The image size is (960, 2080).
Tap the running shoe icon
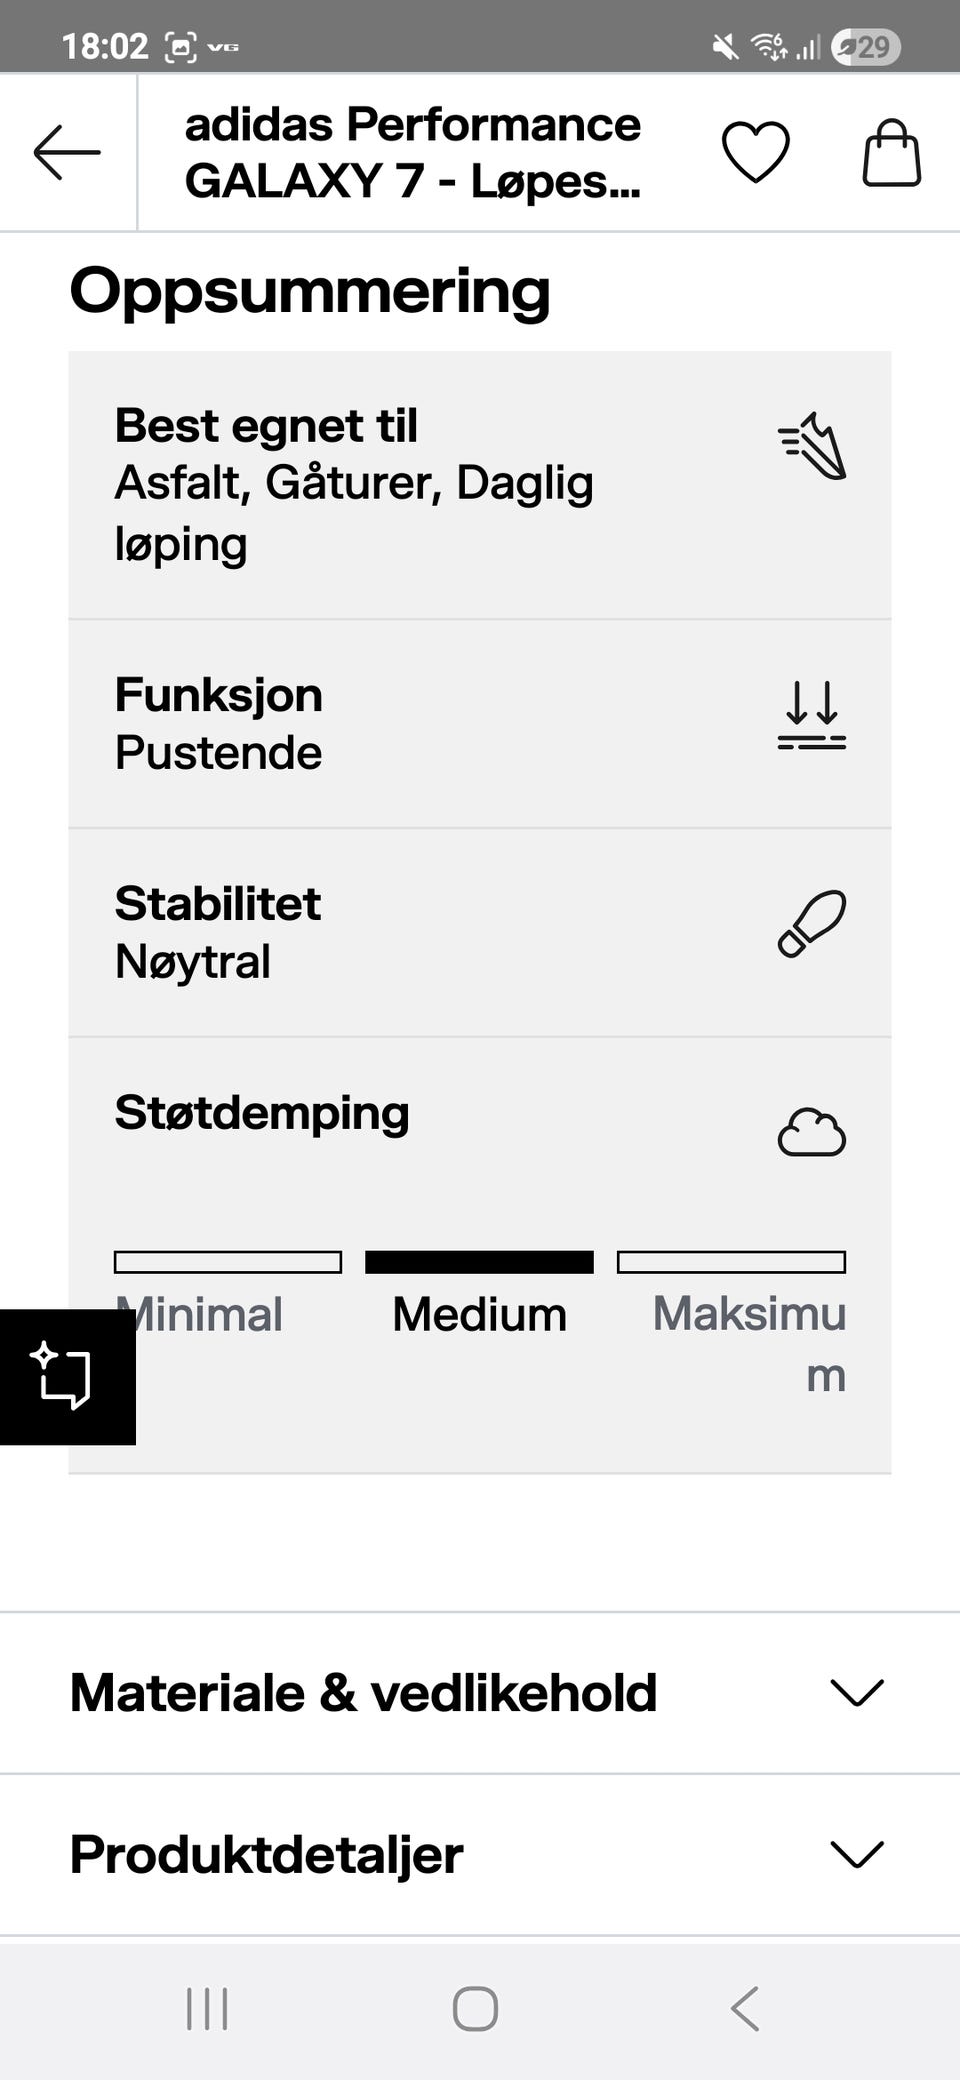[812, 446]
